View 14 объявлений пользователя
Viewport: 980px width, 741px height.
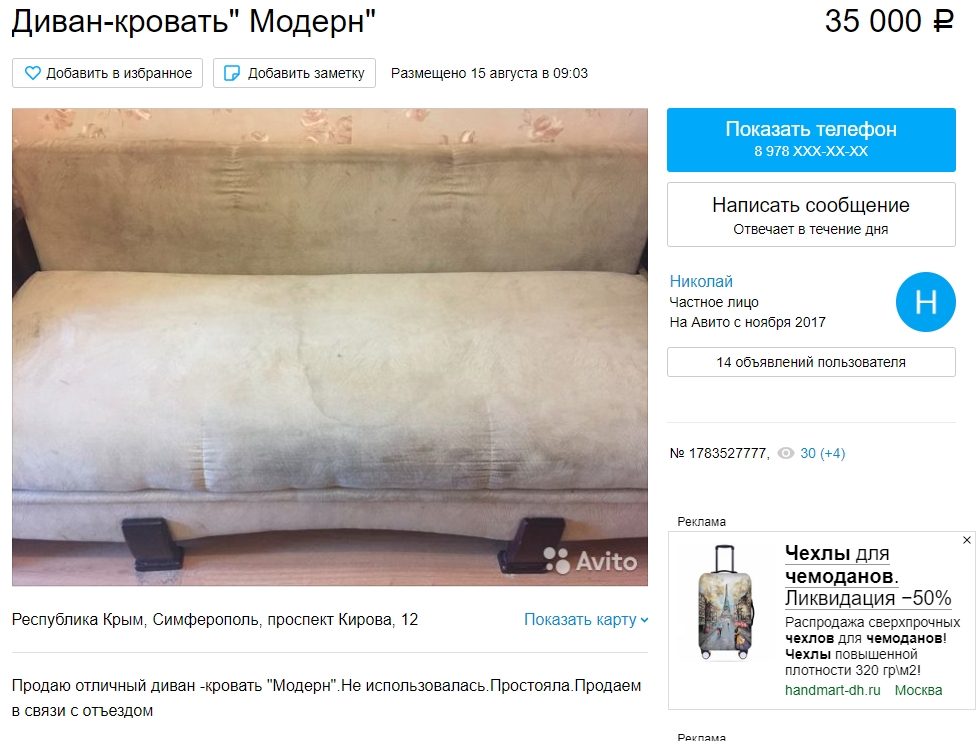point(811,362)
